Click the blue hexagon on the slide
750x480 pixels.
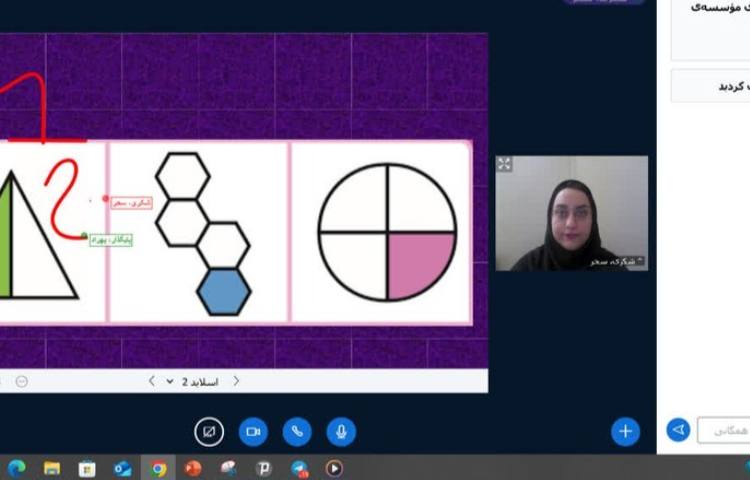click(224, 291)
